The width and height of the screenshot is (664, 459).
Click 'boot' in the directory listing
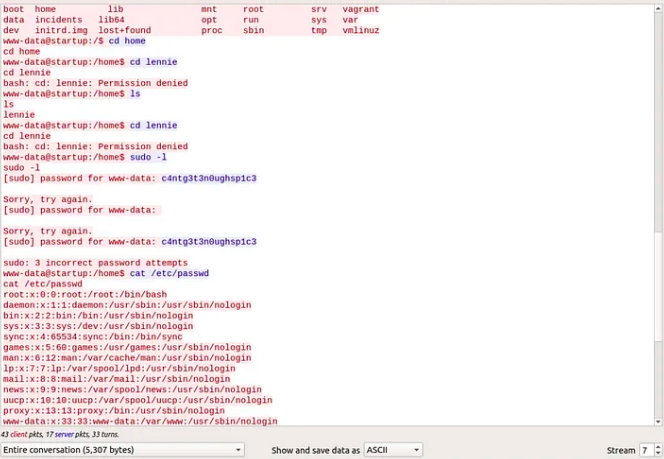(14, 9)
